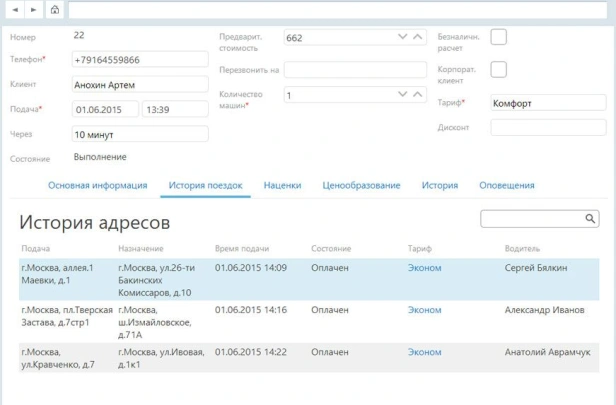Click the Дисконт input field
The height and width of the screenshot is (405, 616).
pyautogui.click(x=547, y=128)
